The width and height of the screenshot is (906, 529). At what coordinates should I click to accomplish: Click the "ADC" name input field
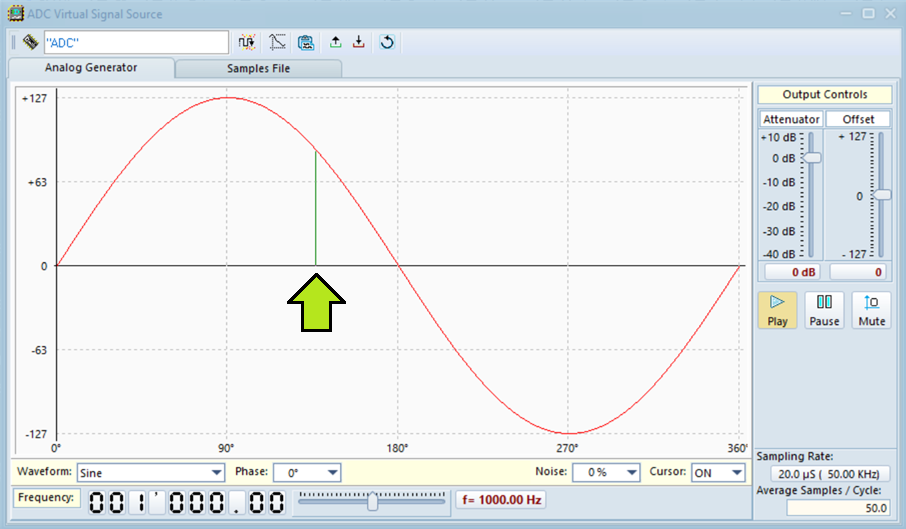click(136, 42)
